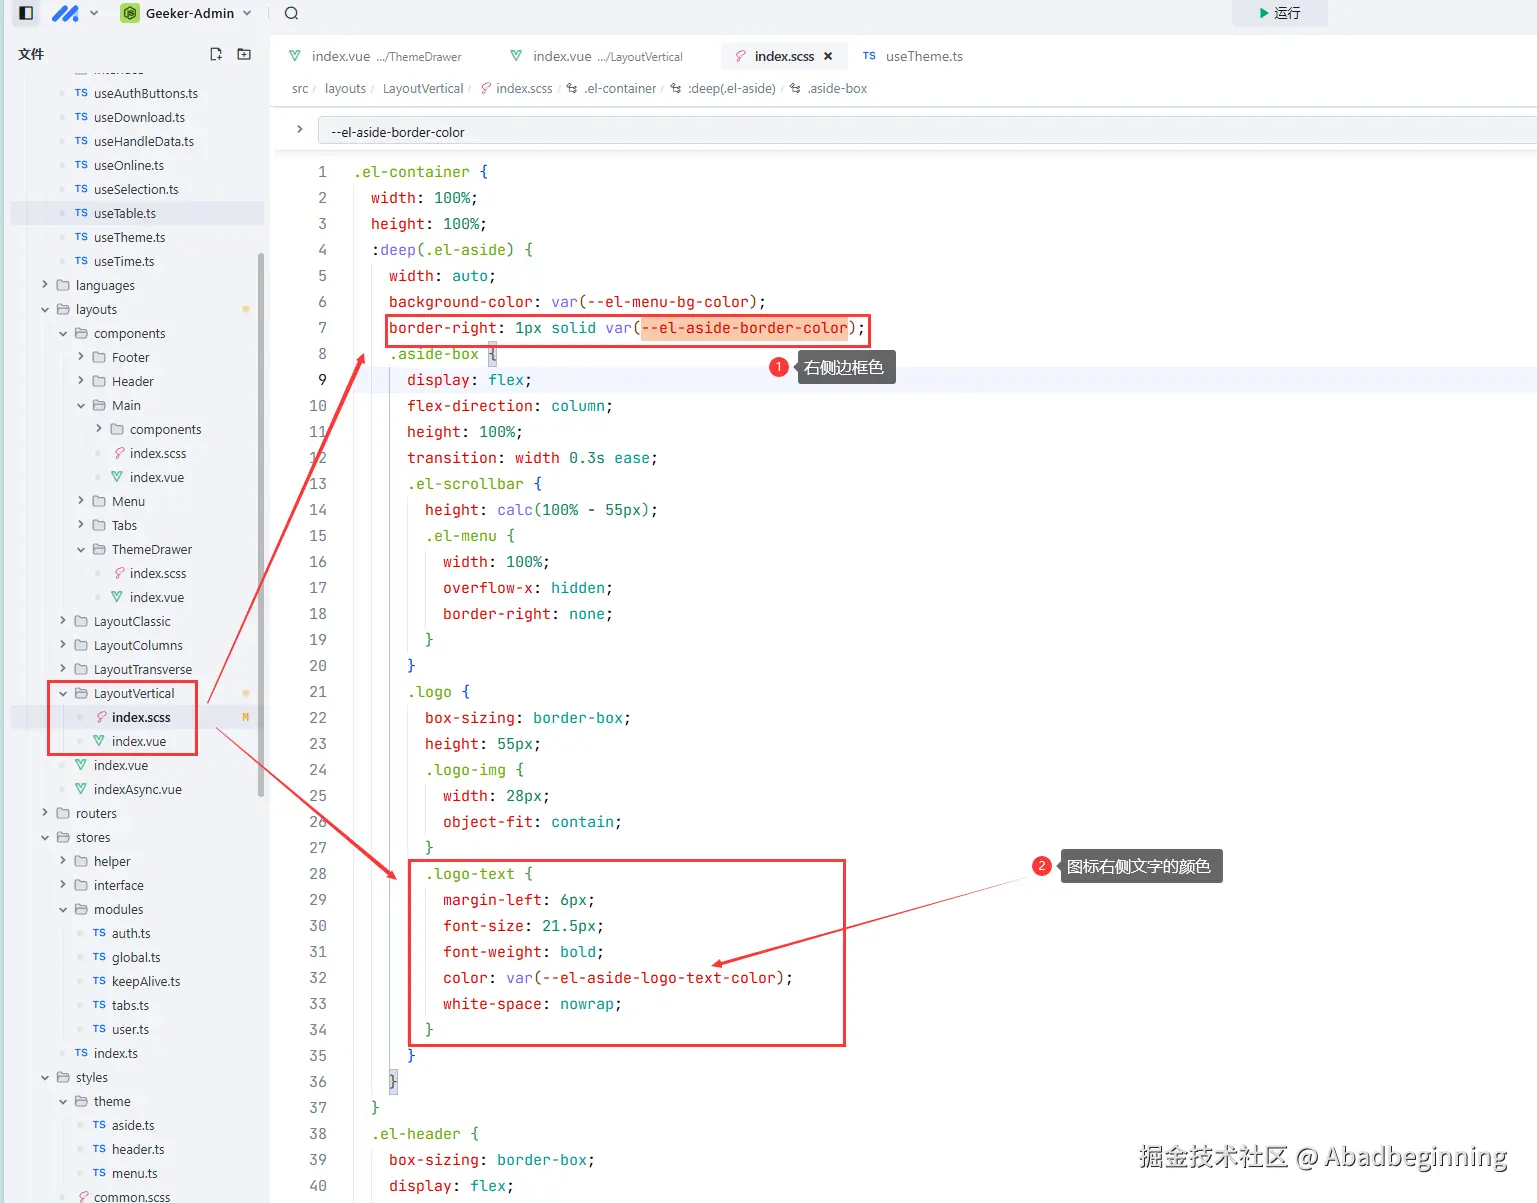The image size is (1537, 1203).
Task: Expand the LayoutClassic folder
Action: pyautogui.click(x=132, y=621)
